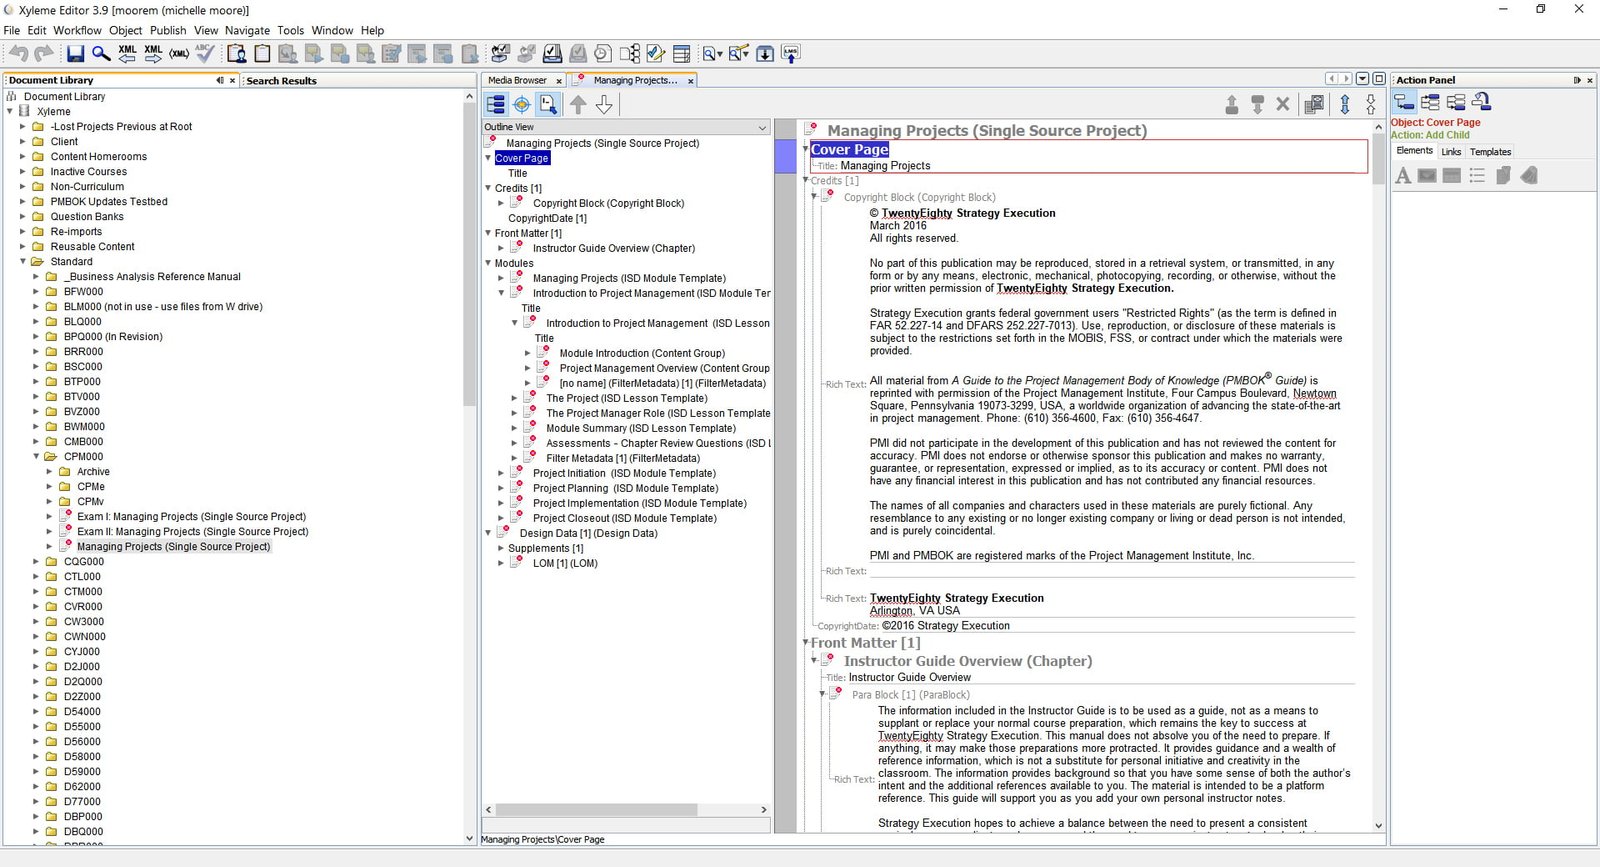Click the outline page search toggle icon

(548, 104)
